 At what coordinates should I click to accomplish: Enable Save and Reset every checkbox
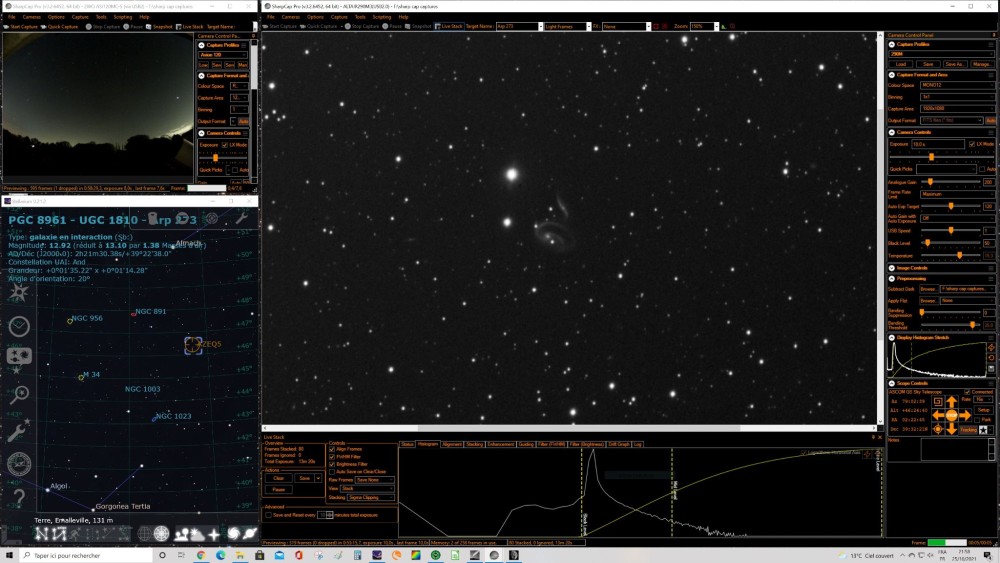tap(268, 515)
